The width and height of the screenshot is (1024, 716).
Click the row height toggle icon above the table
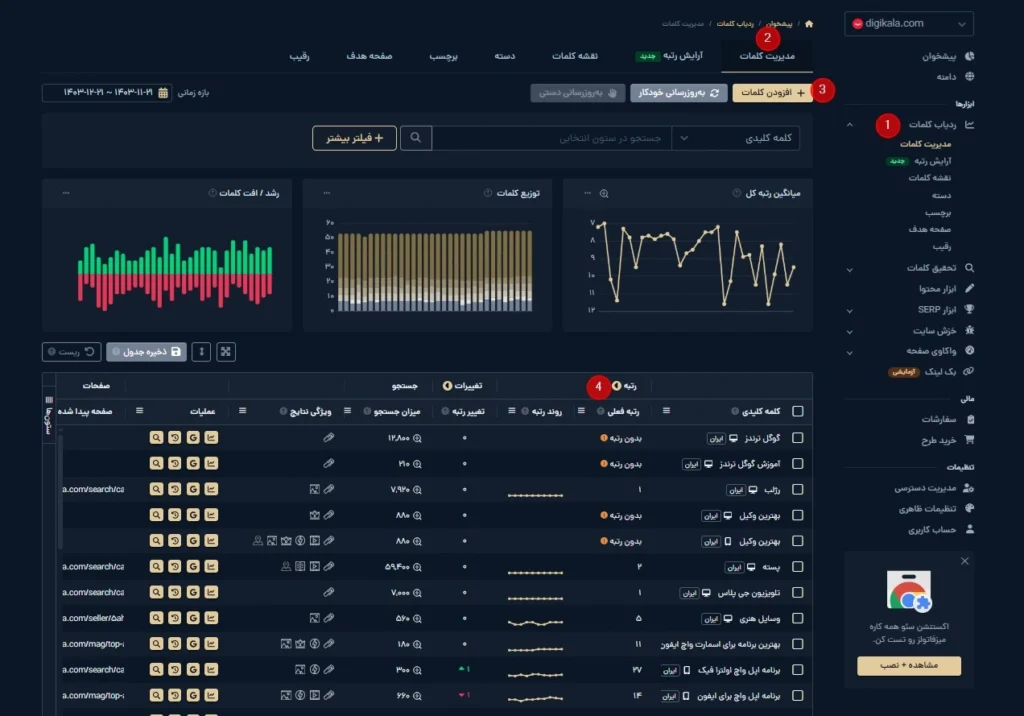point(202,352)
